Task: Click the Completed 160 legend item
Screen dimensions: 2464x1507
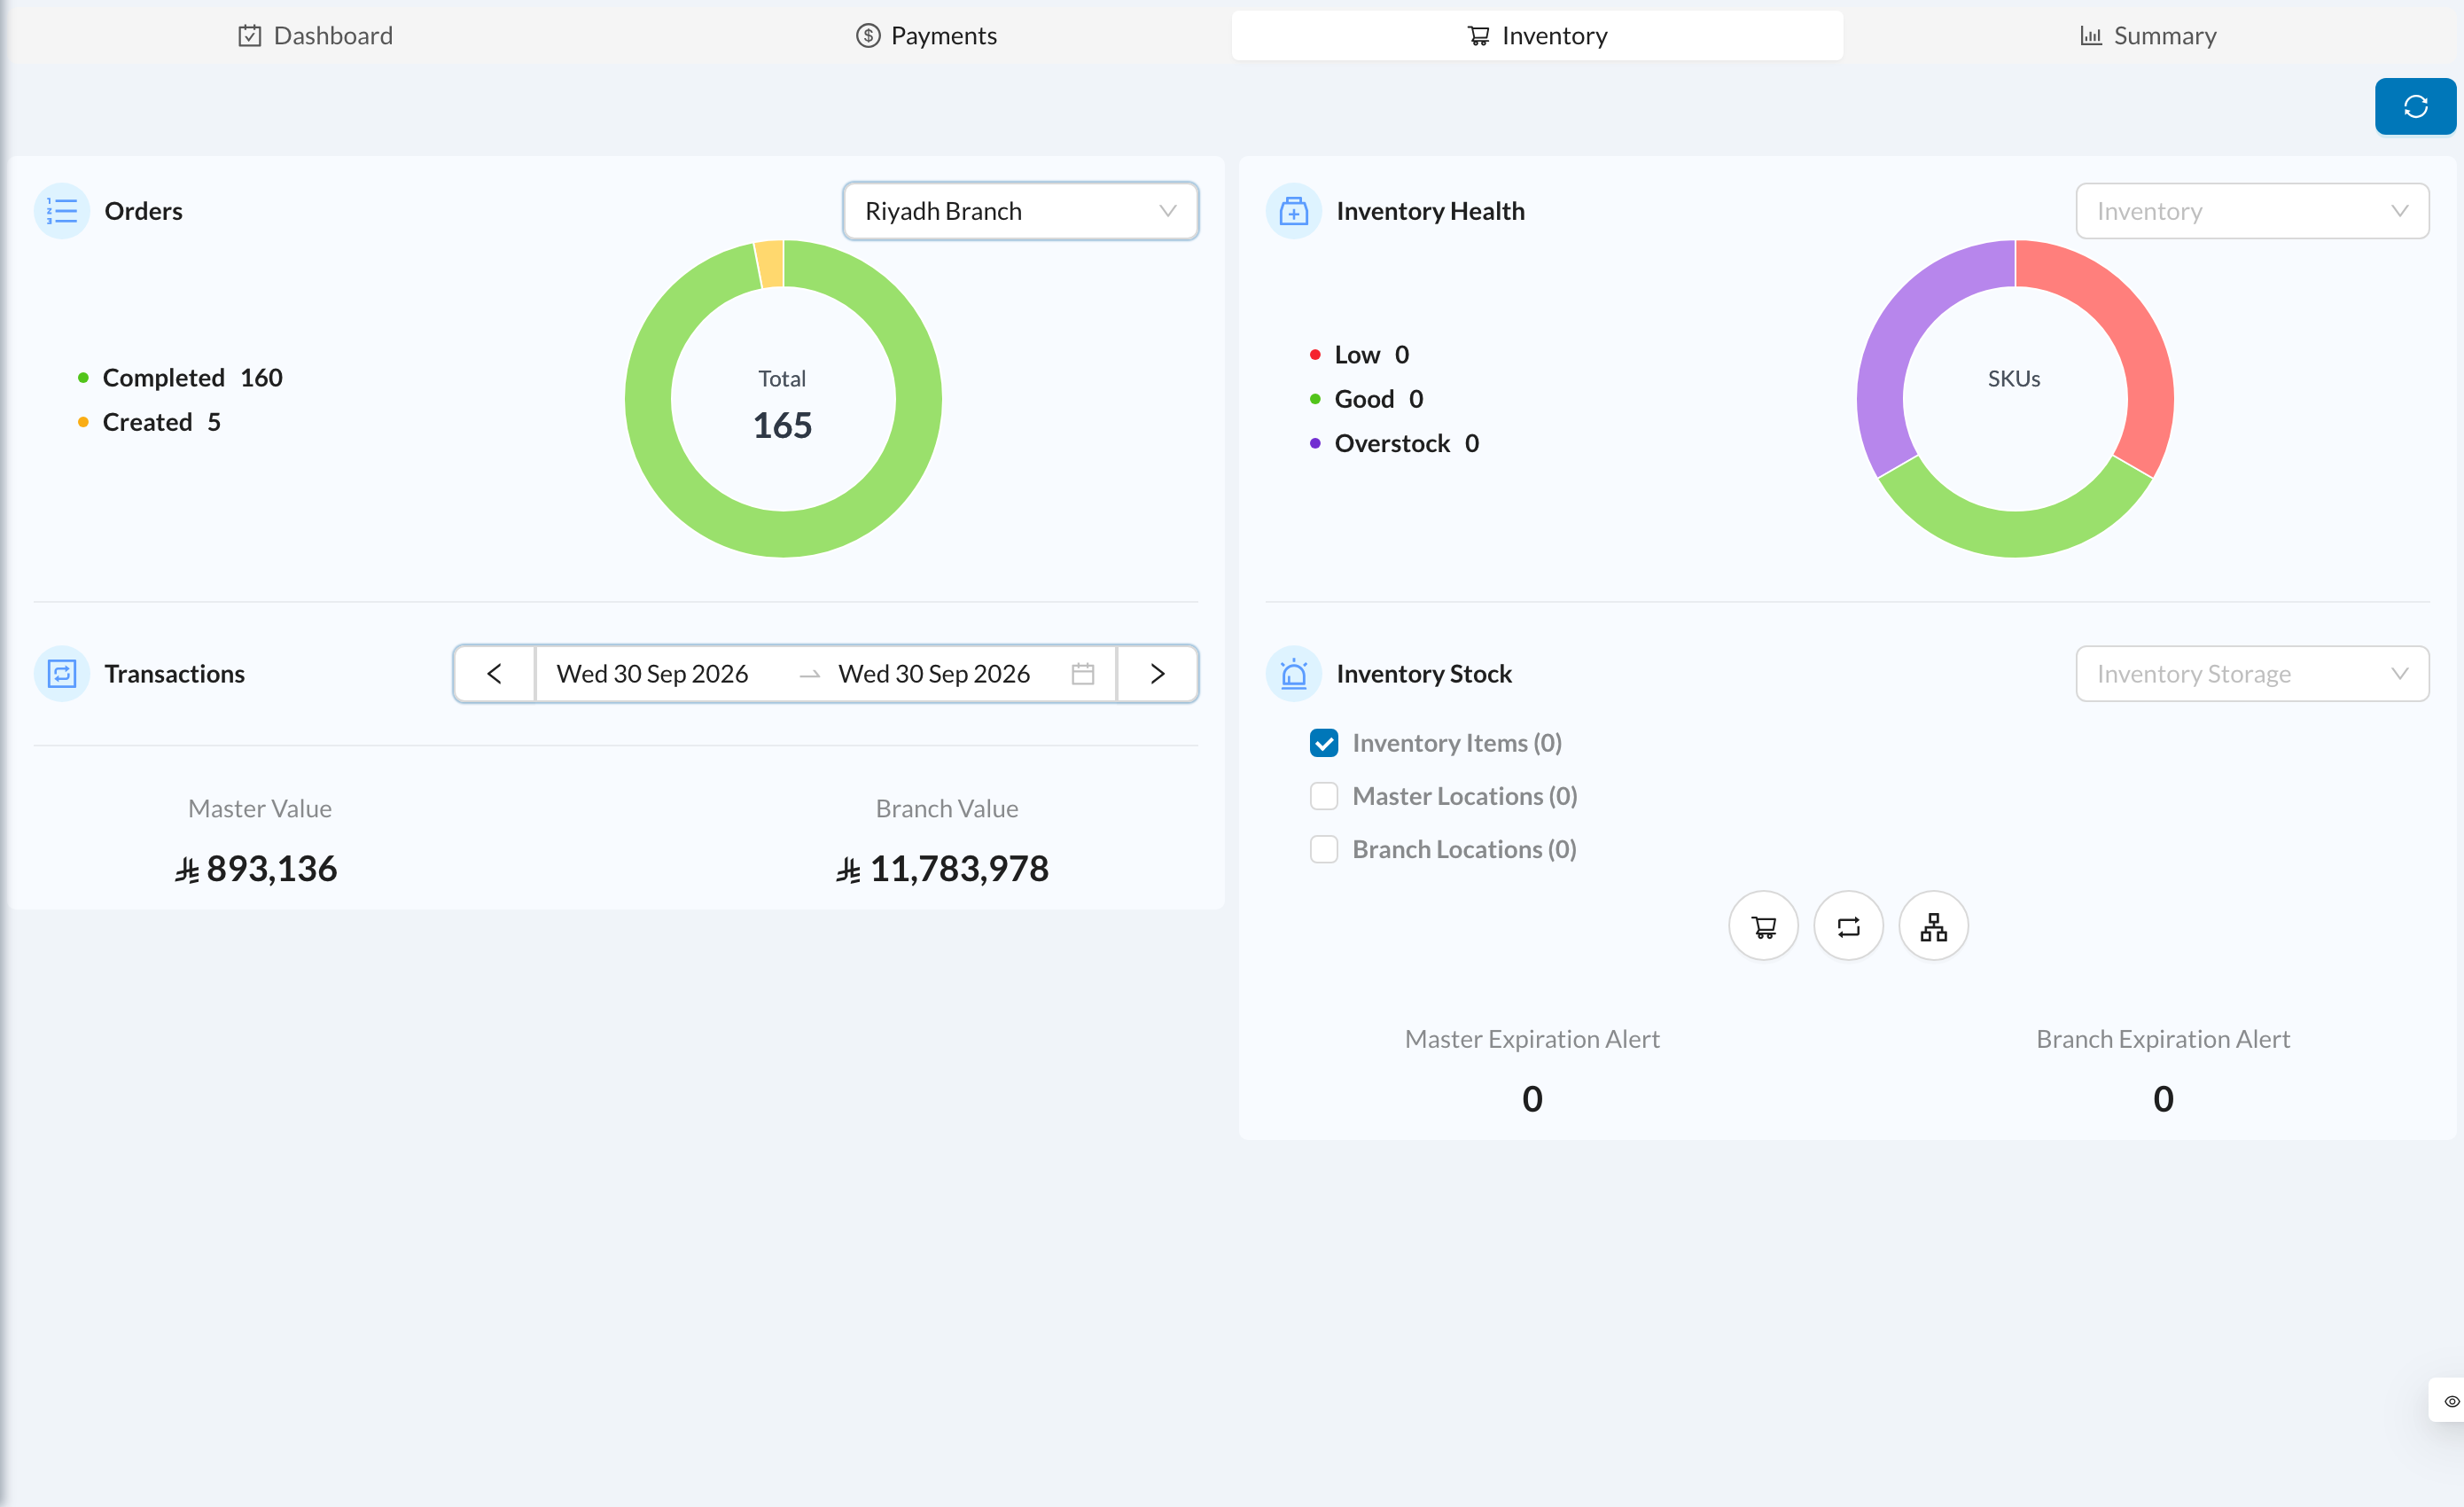Action: (x=180, y=378)
